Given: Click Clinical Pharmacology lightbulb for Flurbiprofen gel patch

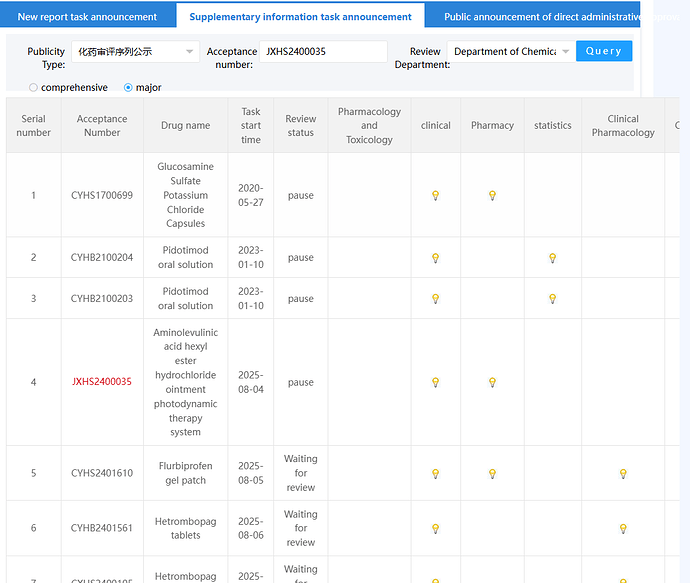Looking at the screenshot, I should click(x=622, y=474).
